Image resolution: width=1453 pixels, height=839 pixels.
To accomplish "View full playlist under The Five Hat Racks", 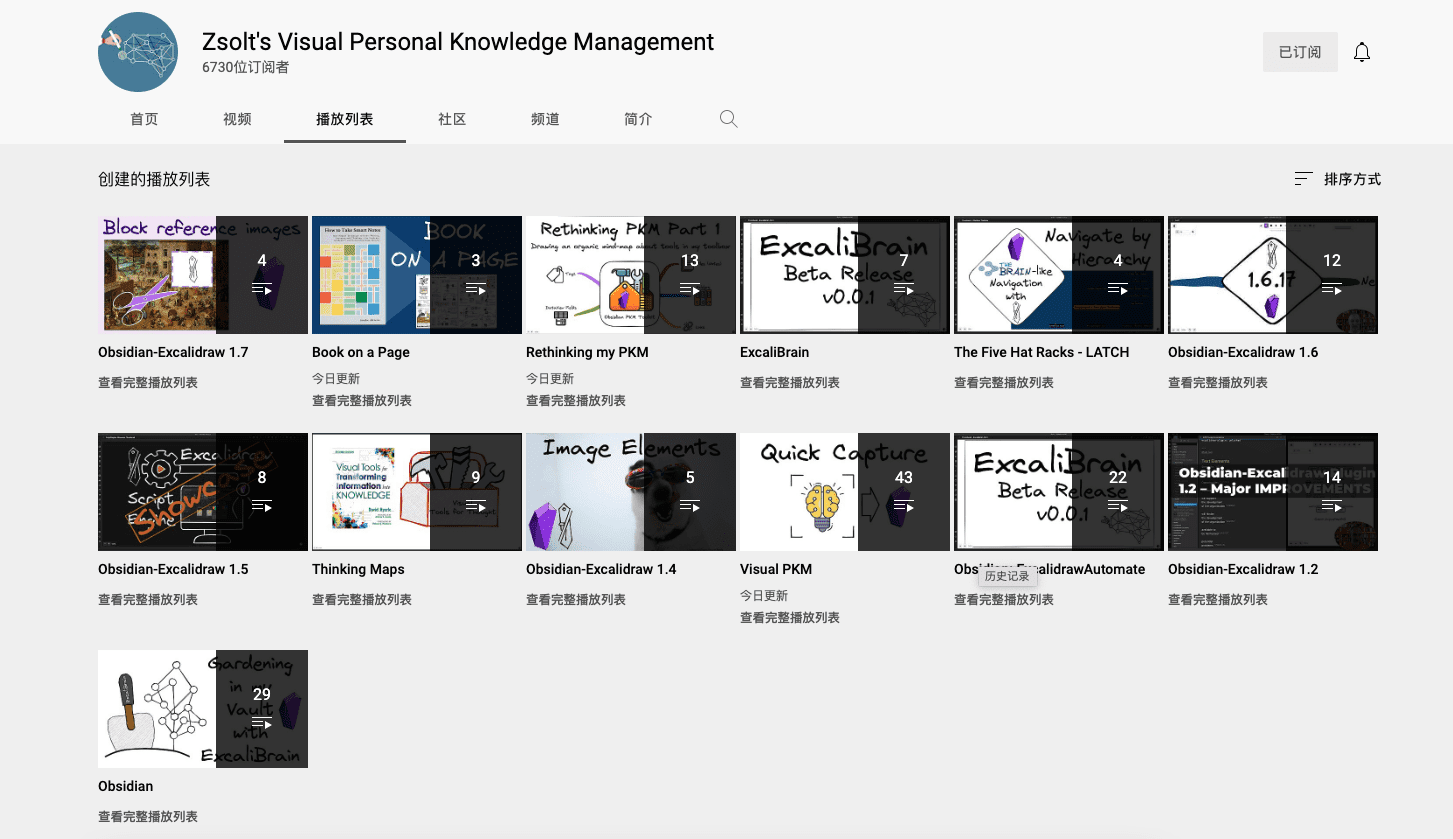I will pyautogui.click(x=1004, y=382).
